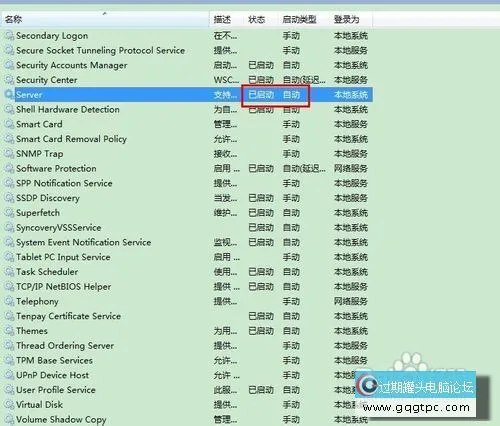Click the gear icon beside SSDP Discovery
The width and height of the screenshot is (500, 426).
pyautogui.click(x=9, y=198)
